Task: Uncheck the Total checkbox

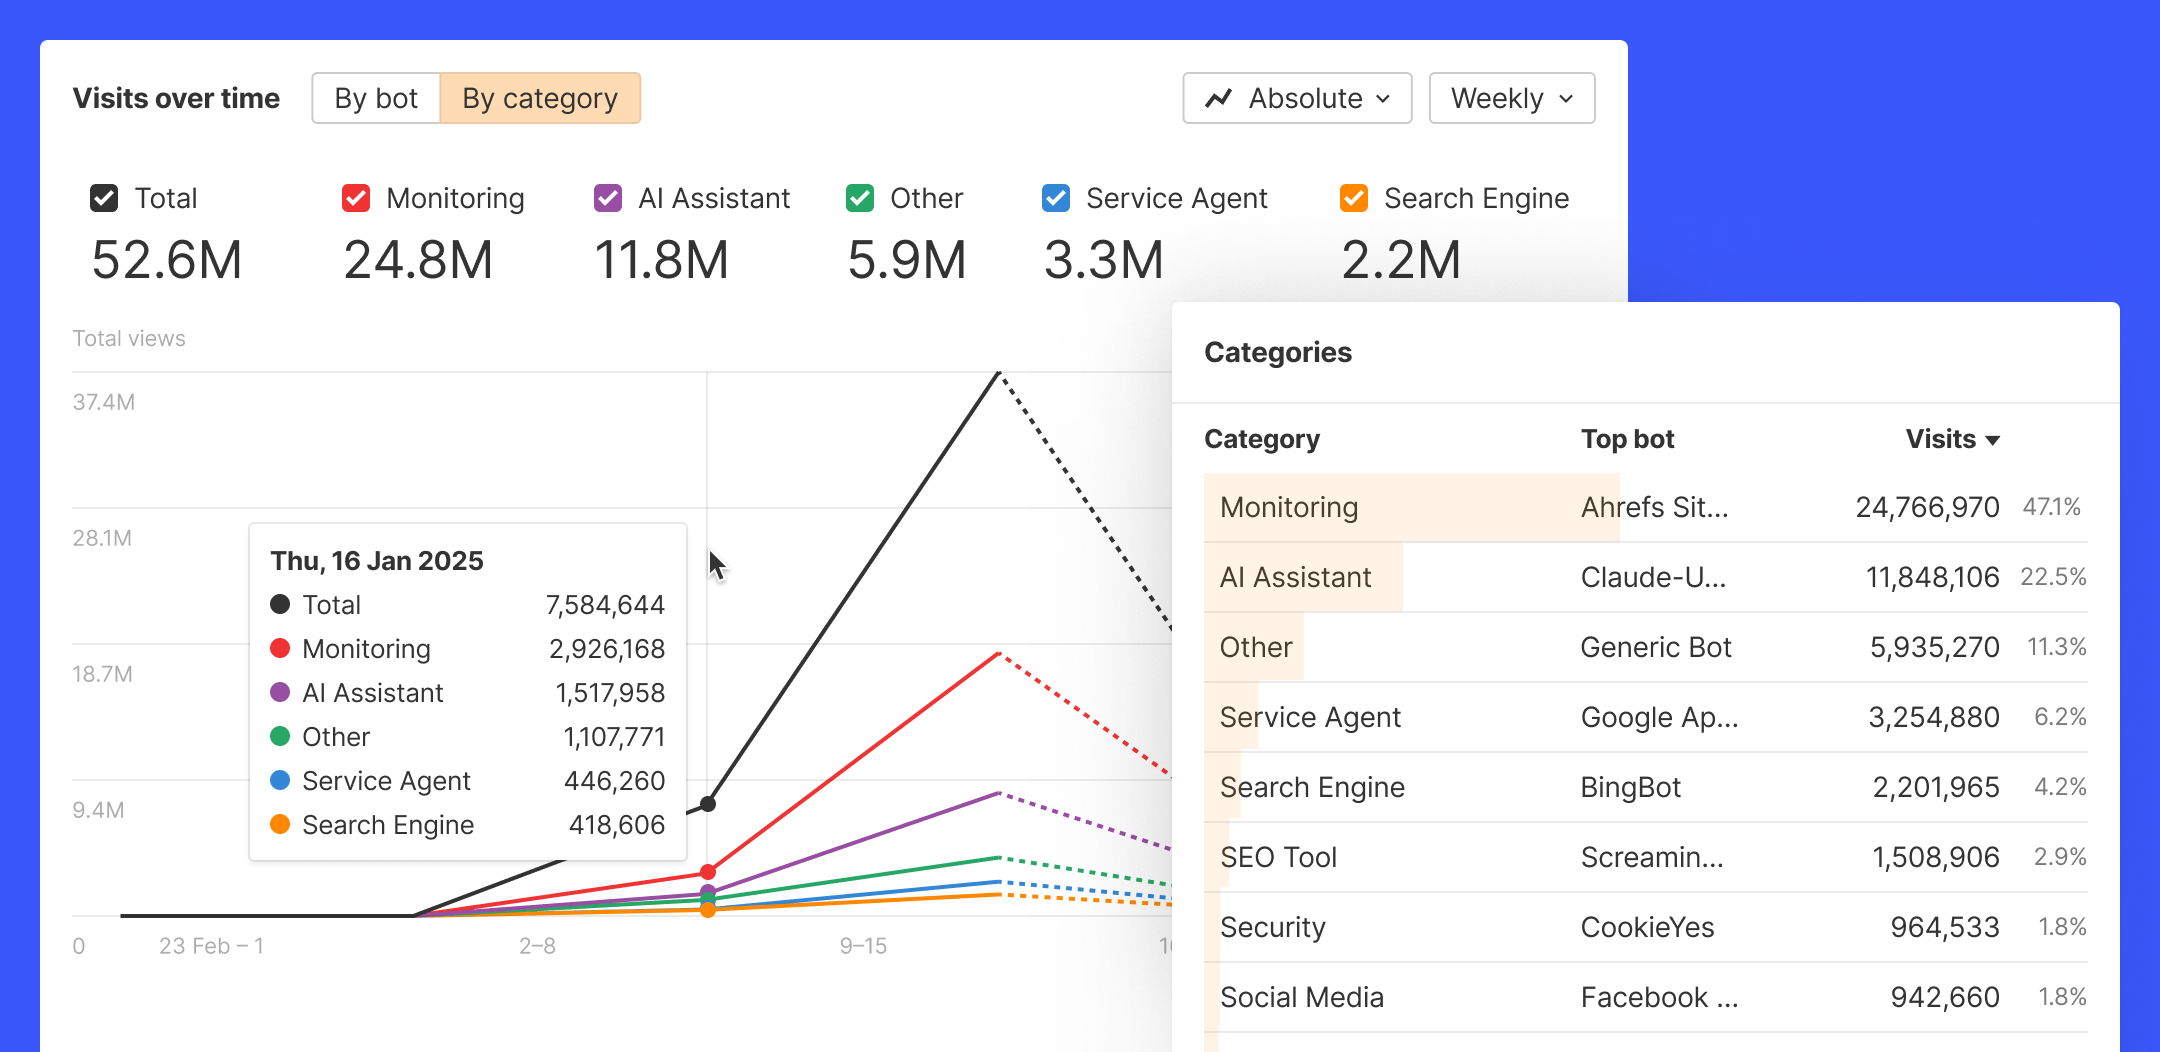Action: tap(104, 197)
